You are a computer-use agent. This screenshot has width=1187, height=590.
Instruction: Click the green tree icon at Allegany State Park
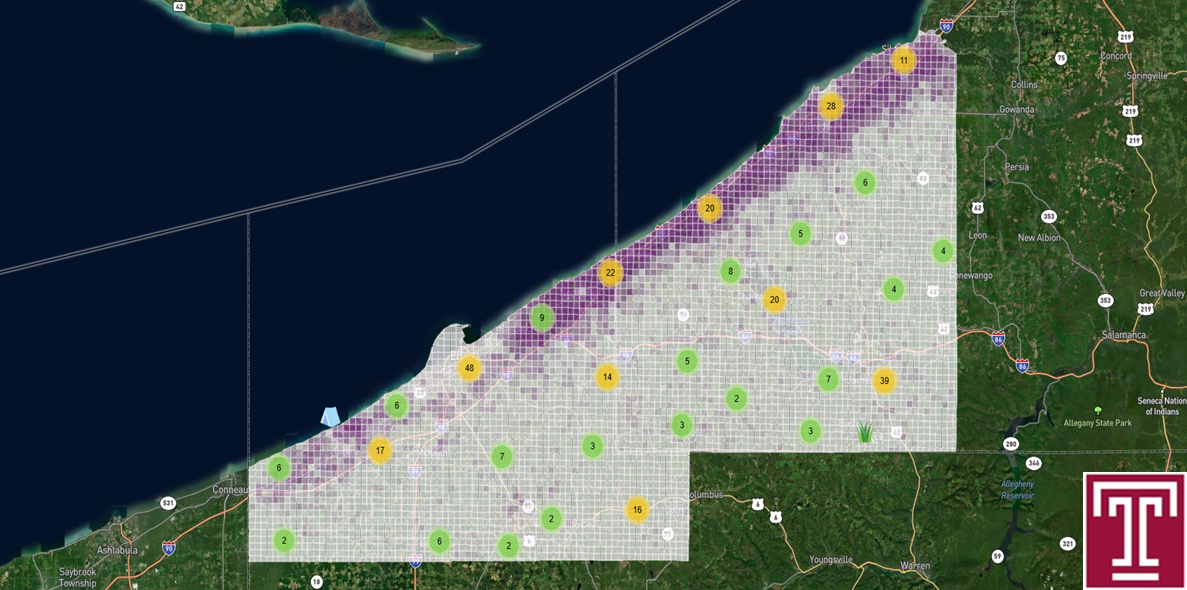point(1098,408)
